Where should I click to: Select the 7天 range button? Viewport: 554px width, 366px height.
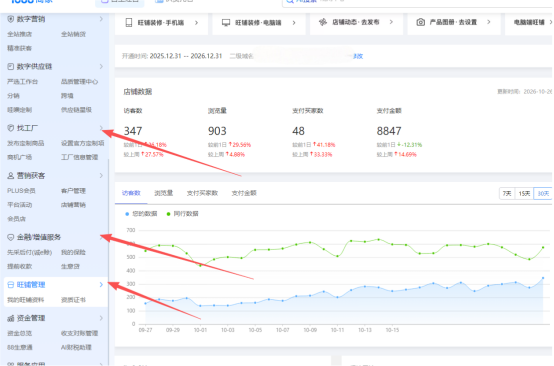coord(507,194)
